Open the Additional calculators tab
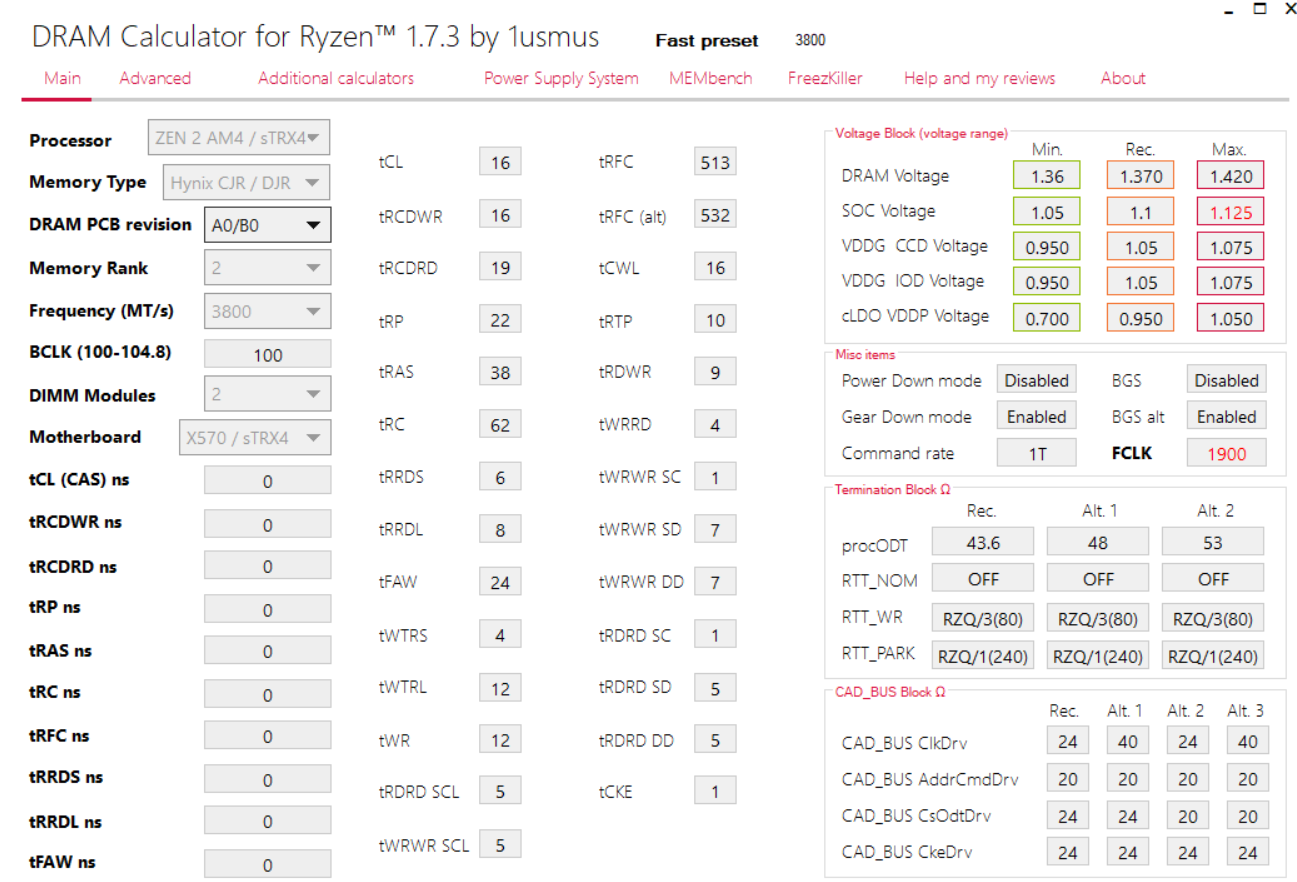This screenshot has height=882, width=1297. pyautogui.click(x=336, y=78)
